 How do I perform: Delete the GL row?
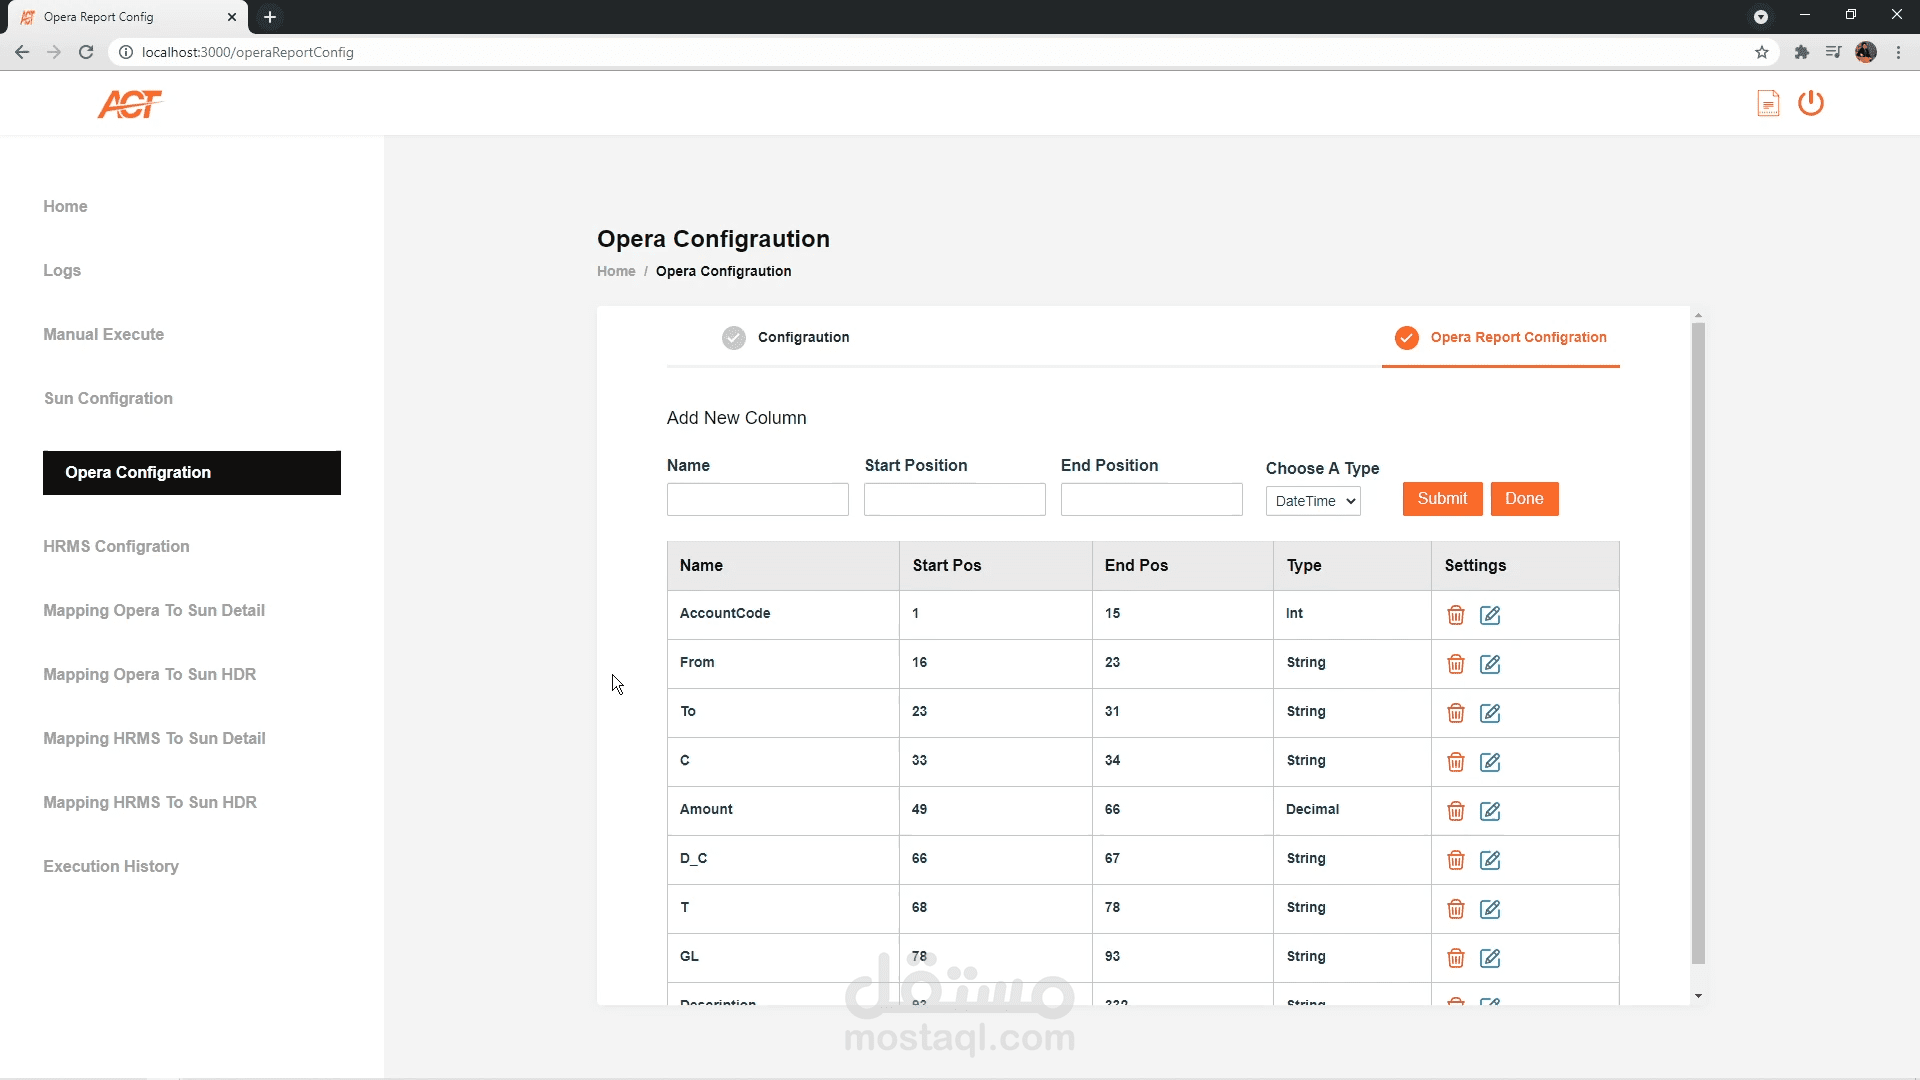(1456, 958)
